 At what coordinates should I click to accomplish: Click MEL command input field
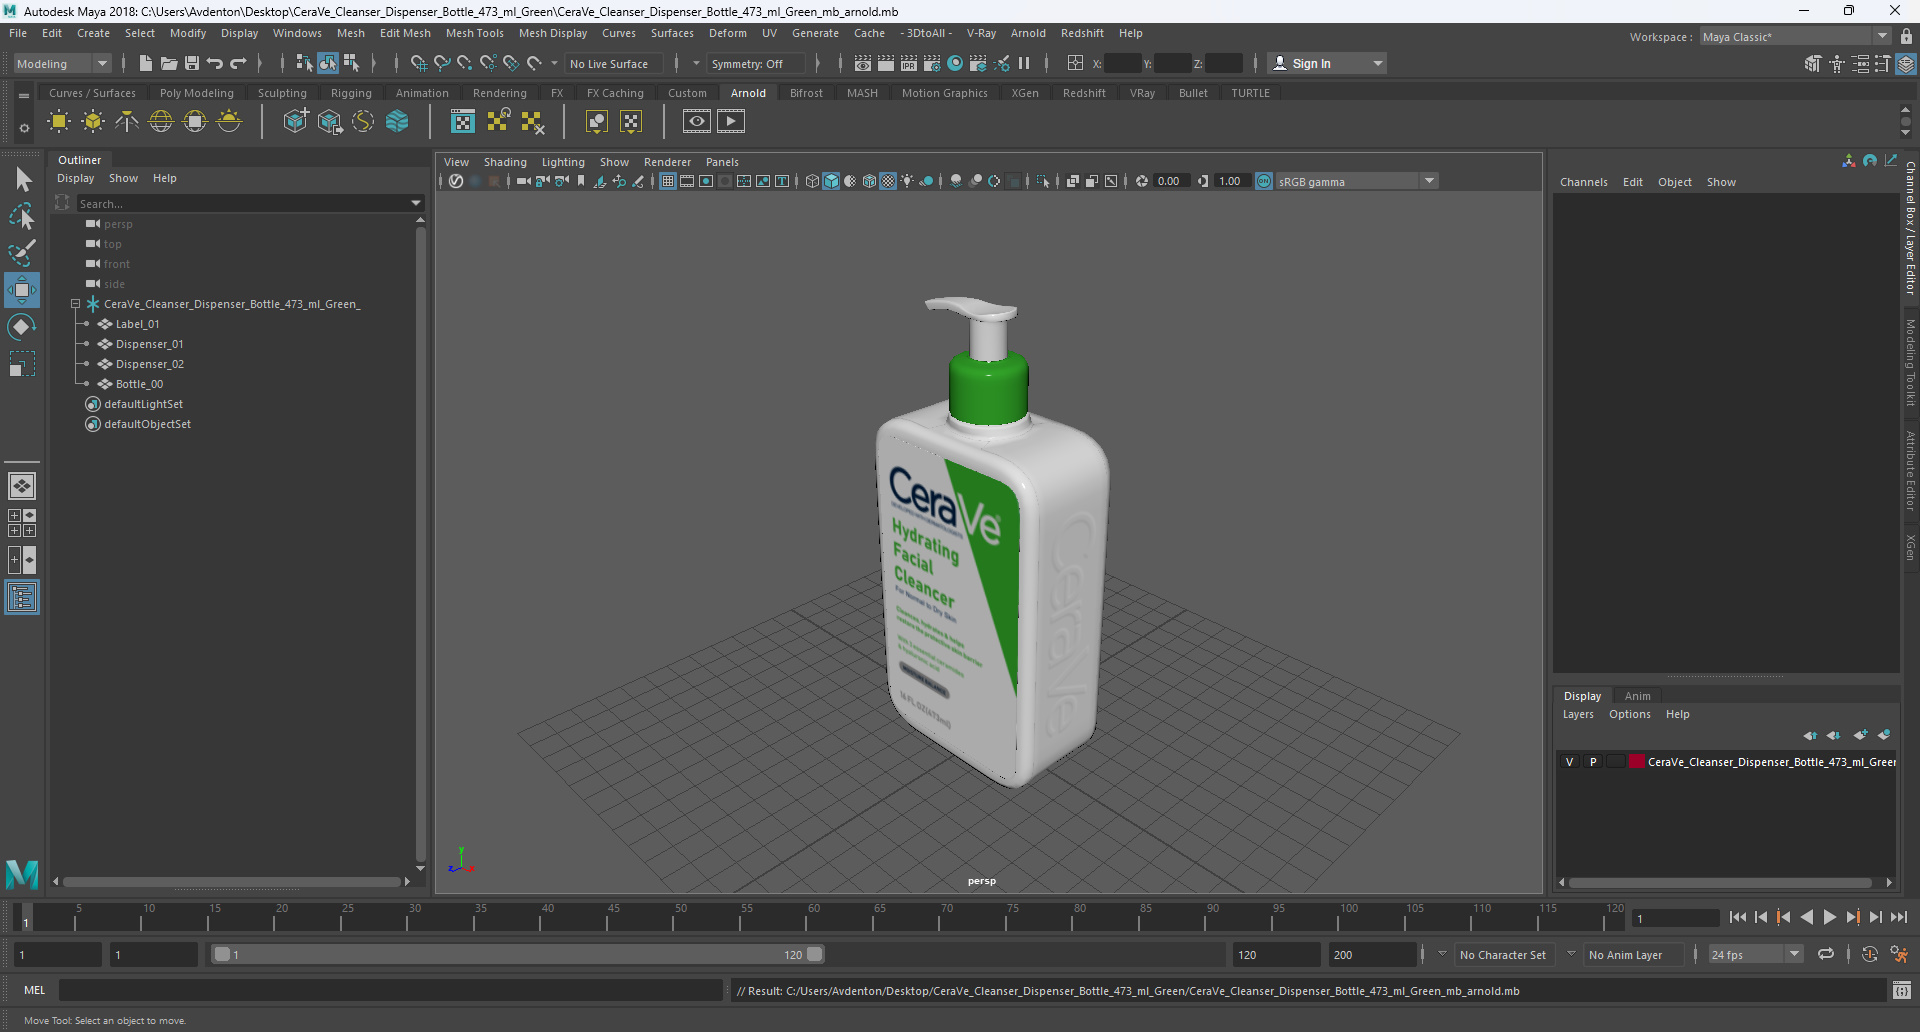[390, 990]
